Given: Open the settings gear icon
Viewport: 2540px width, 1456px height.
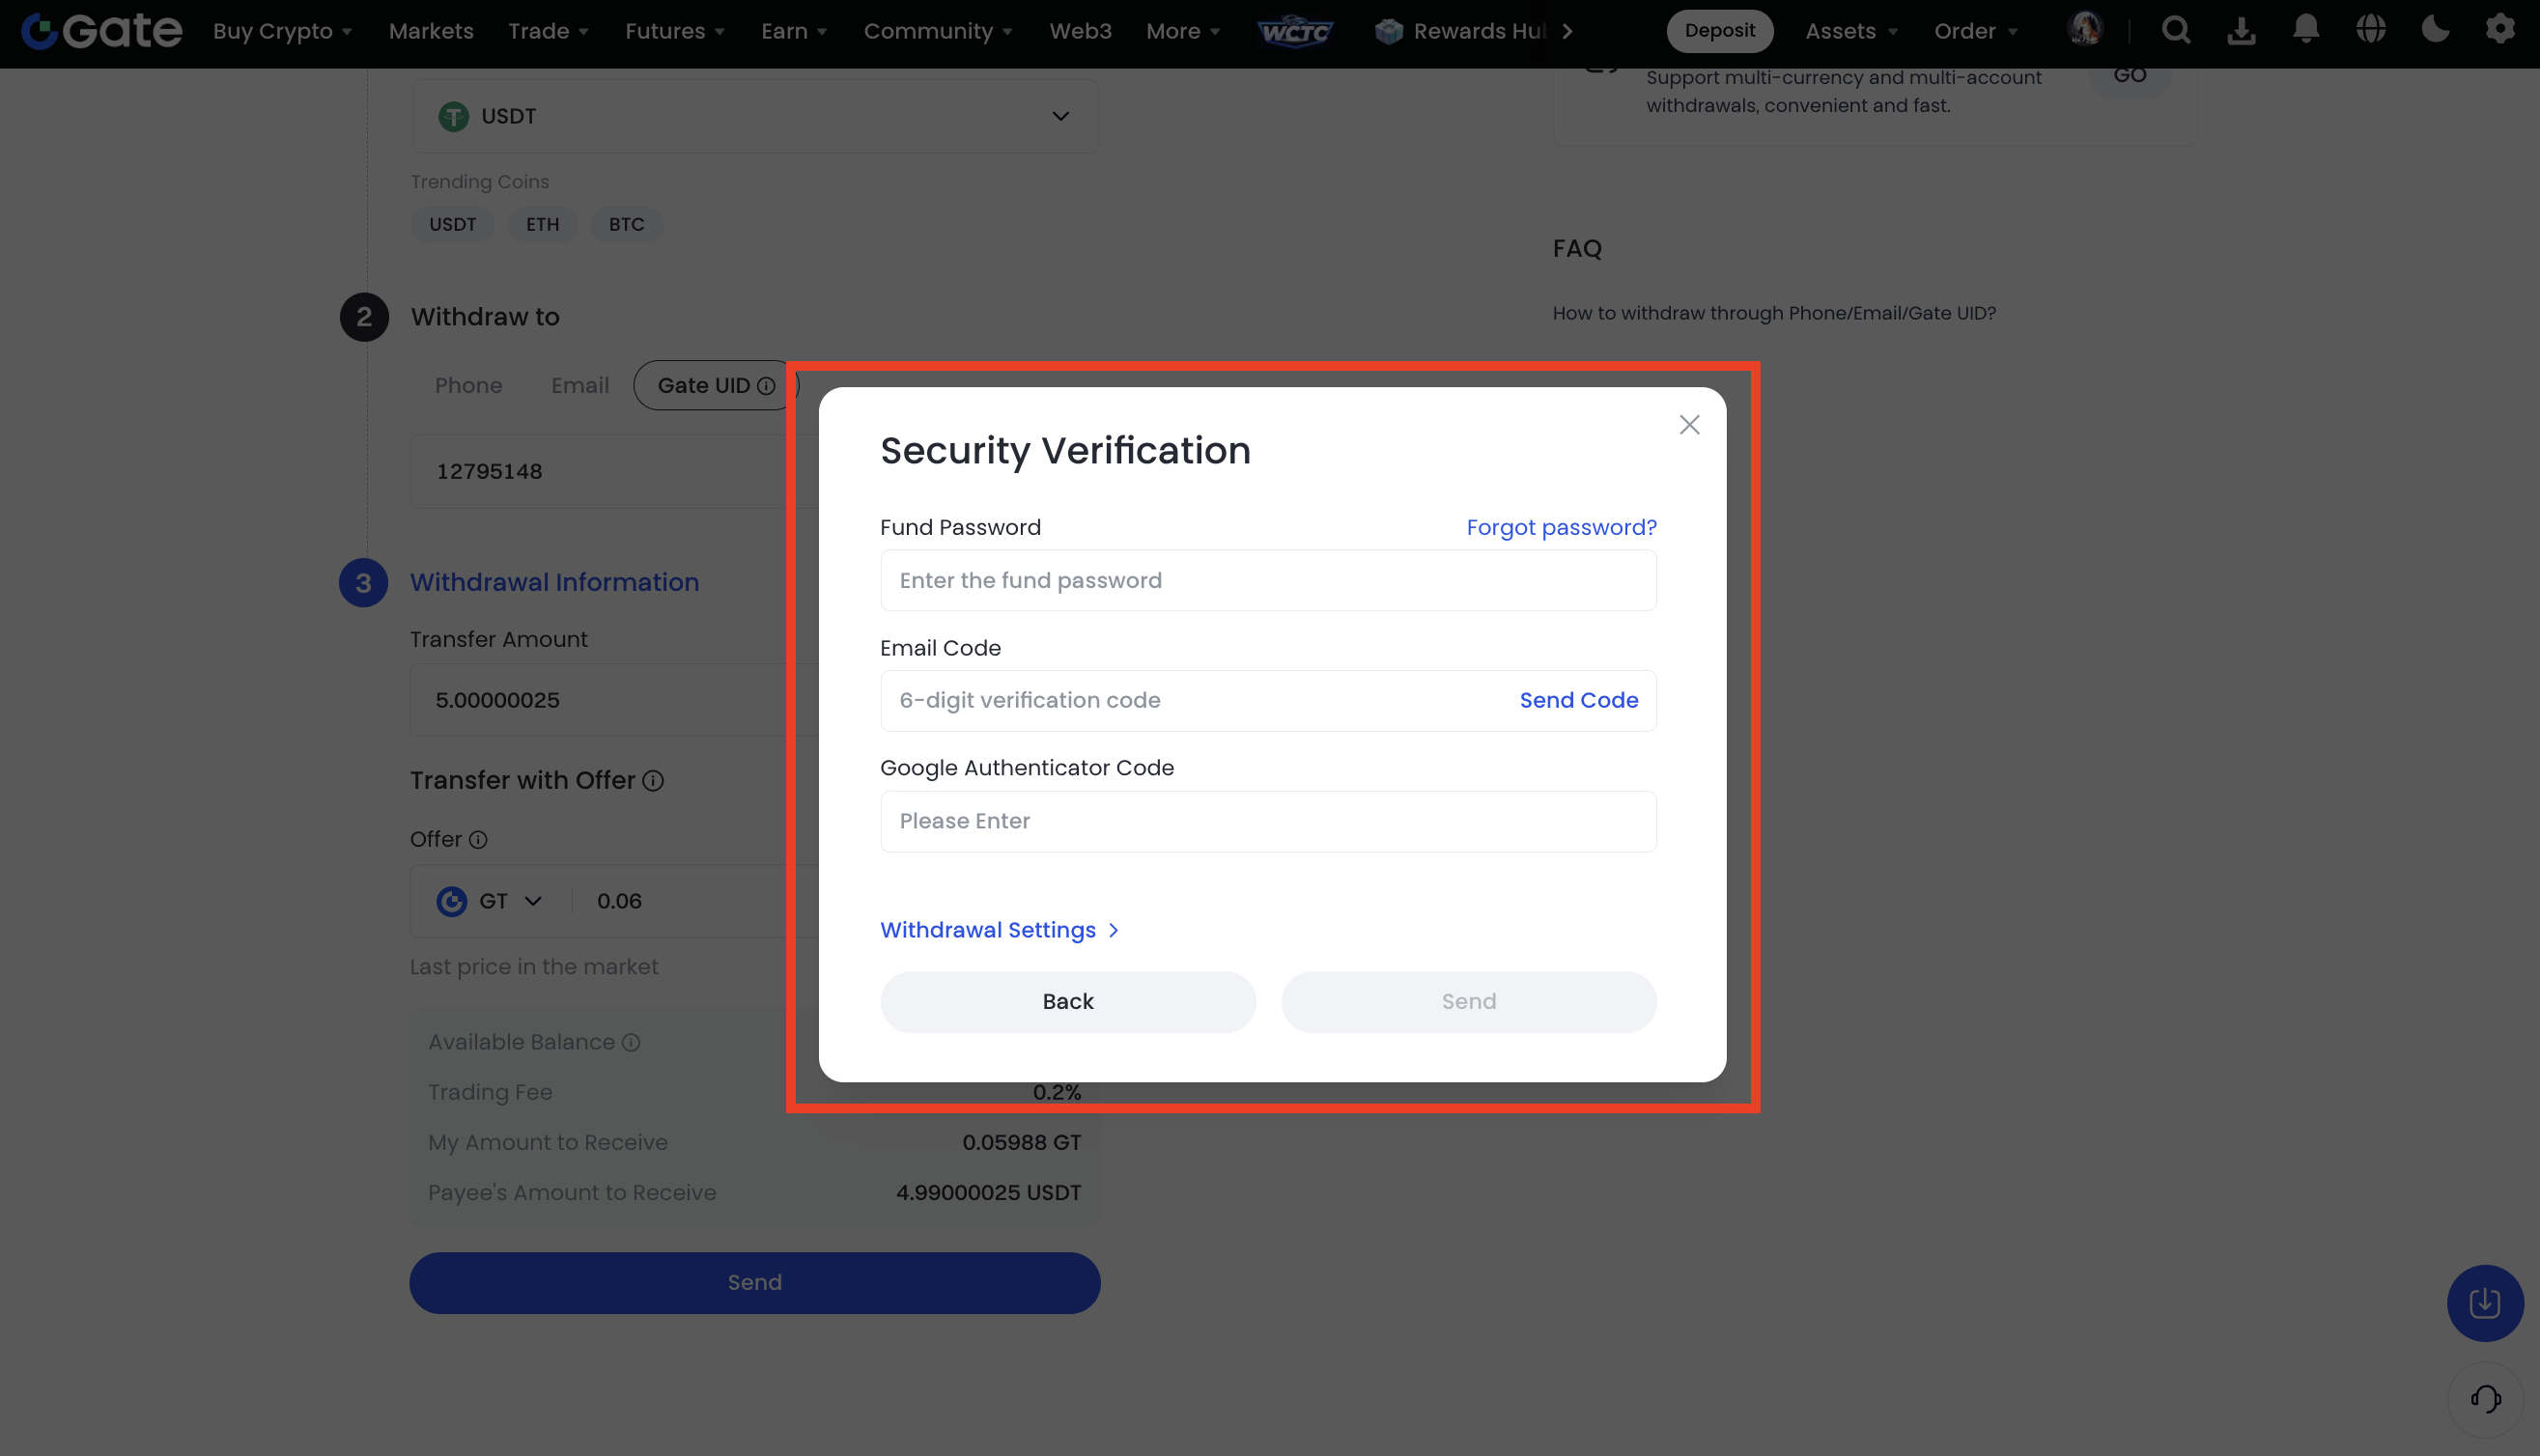Looking at the screenshot, I should coord(2500,29).
